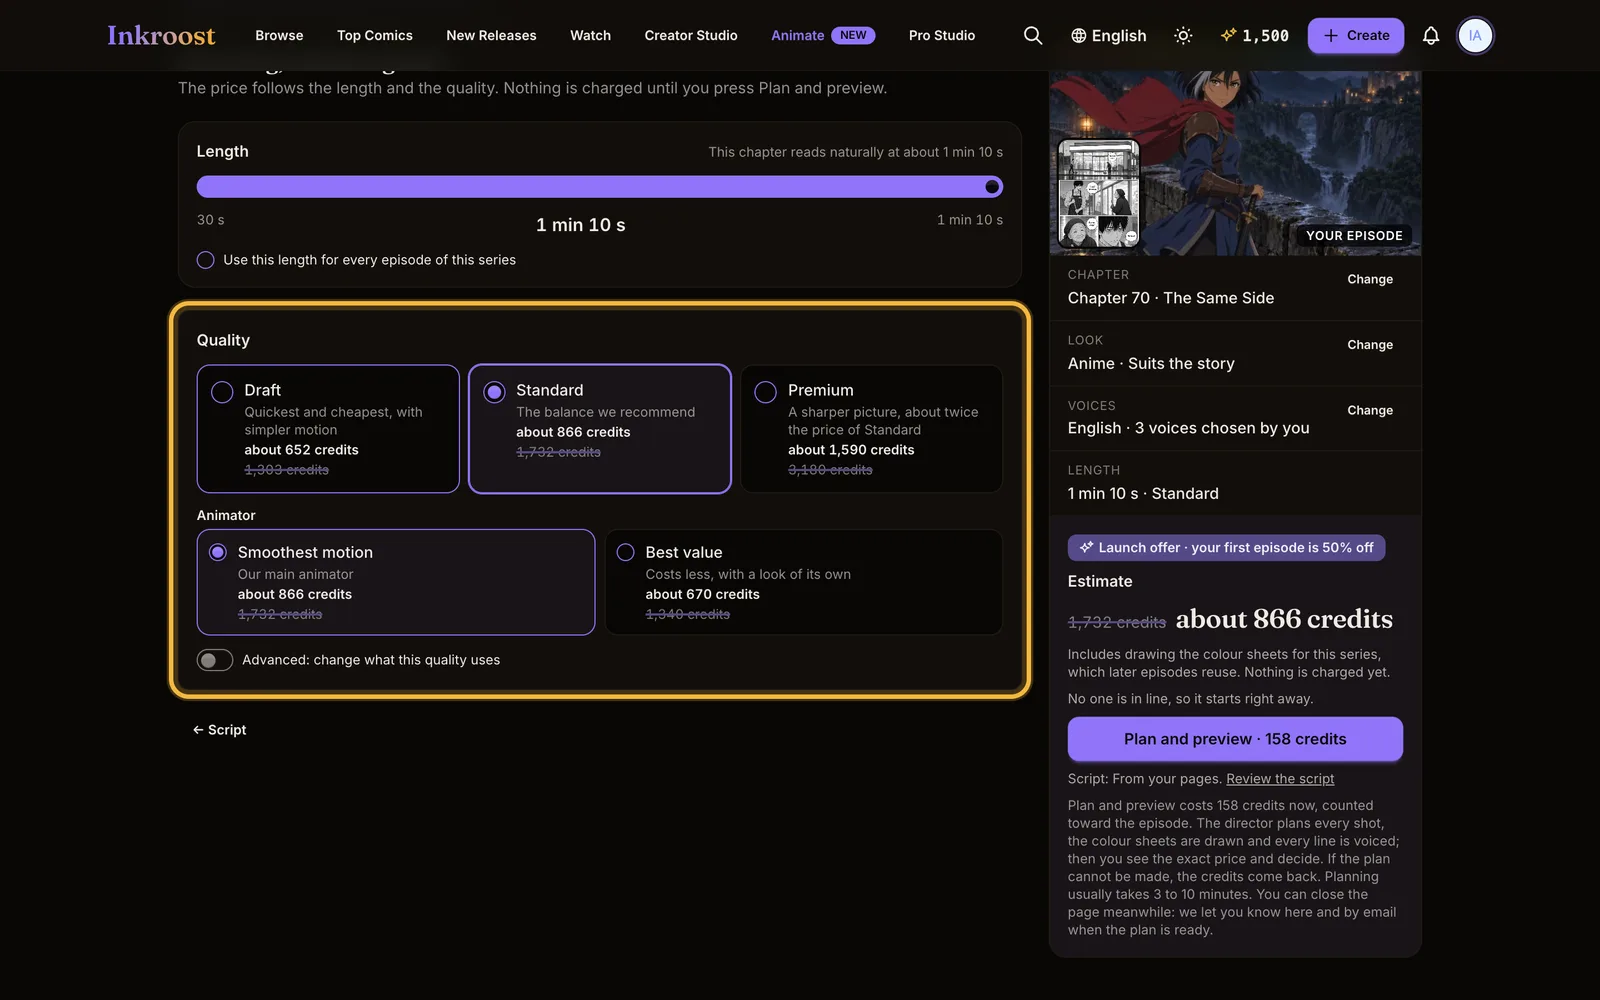Open the Creator Studio menu item
The height and width of the screenshot is (1000, 1600).
coord(691,35)
